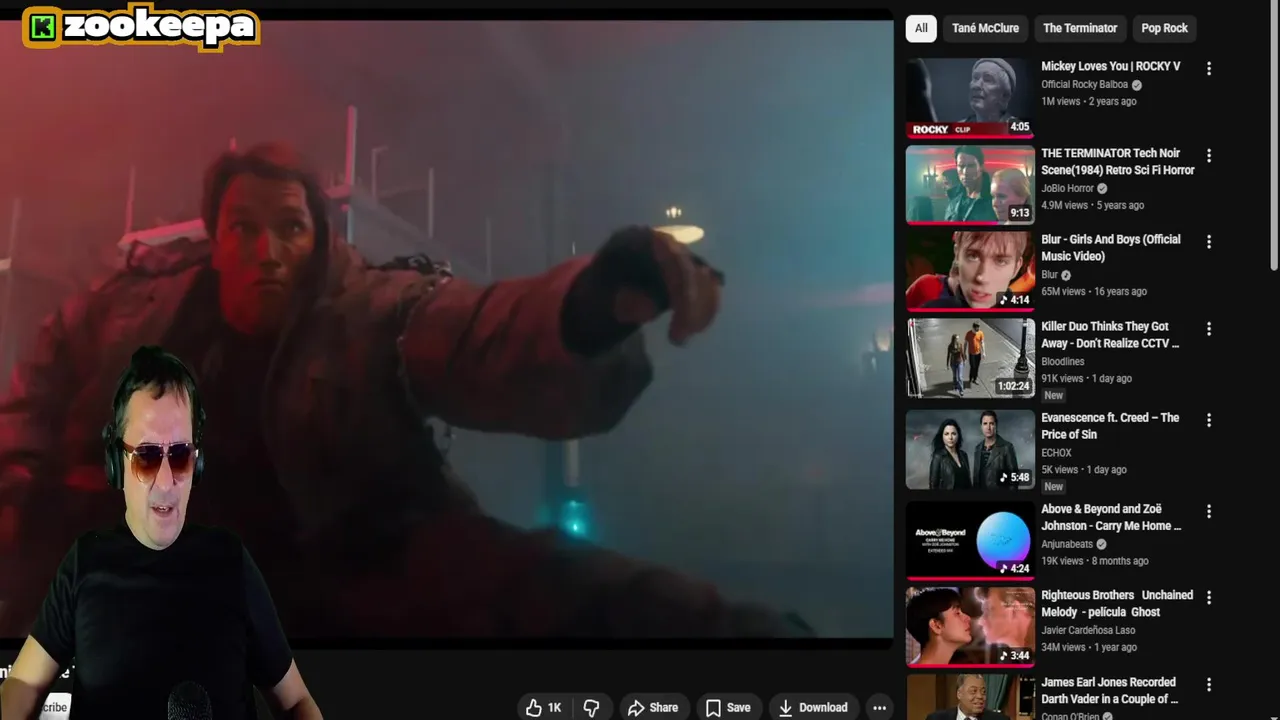Like the video with thumbs up

[544, 707]
